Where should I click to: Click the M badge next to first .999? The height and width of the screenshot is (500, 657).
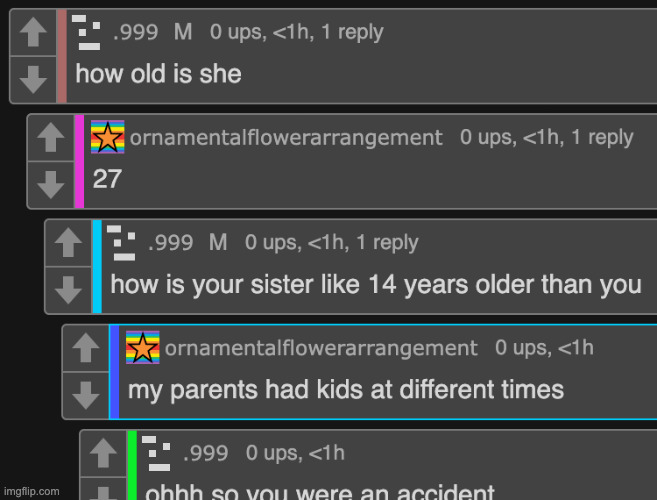[183, 32]
